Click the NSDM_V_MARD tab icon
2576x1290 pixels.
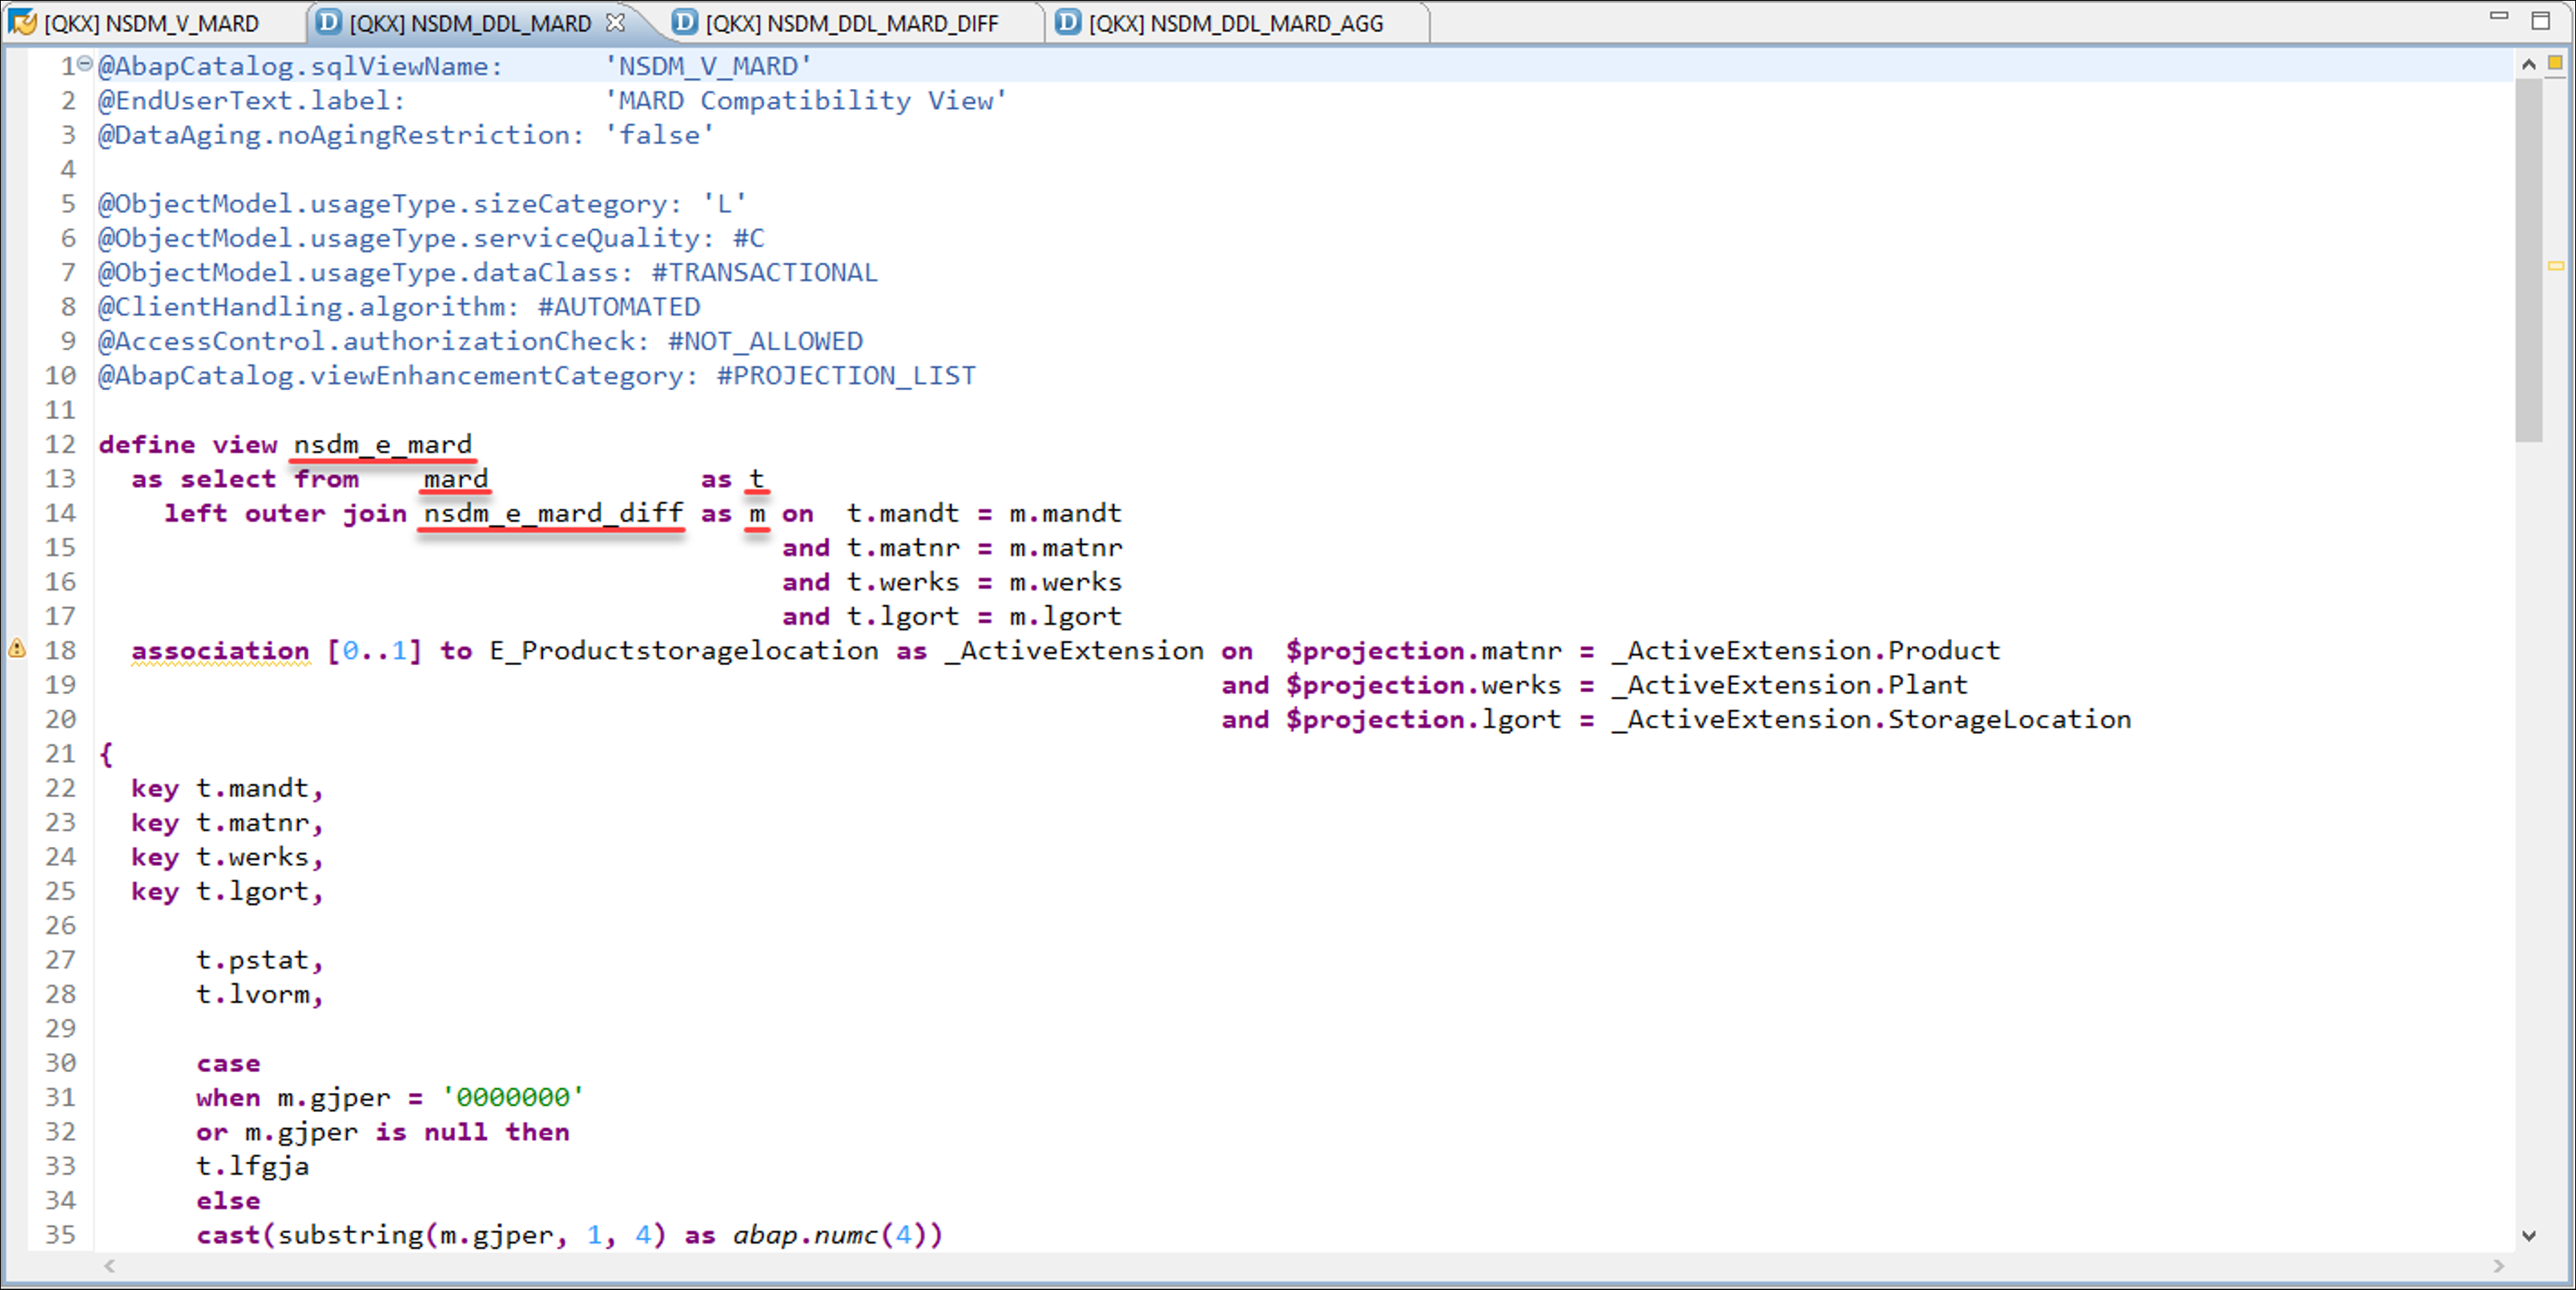(x=22, y=22)
